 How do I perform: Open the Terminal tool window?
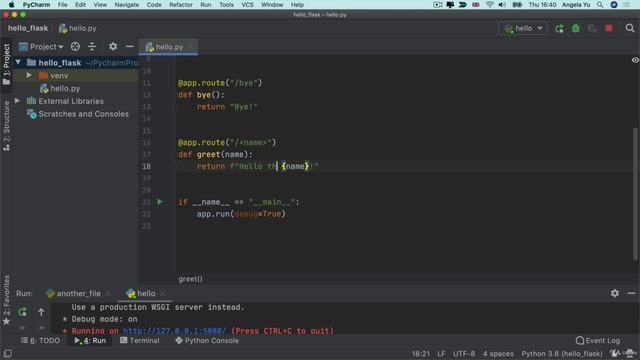point(140,340)
